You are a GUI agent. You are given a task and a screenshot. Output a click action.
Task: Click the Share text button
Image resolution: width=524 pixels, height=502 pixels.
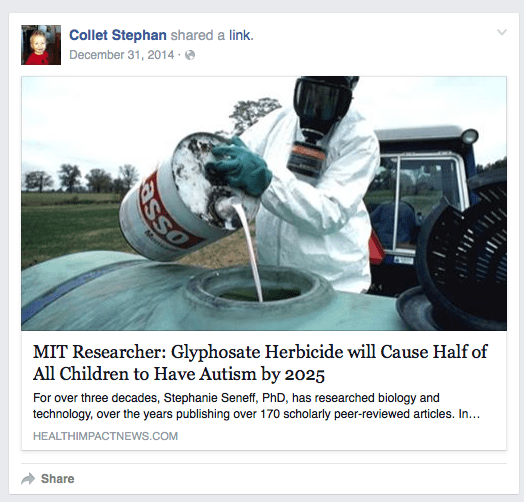click(57, 479)
